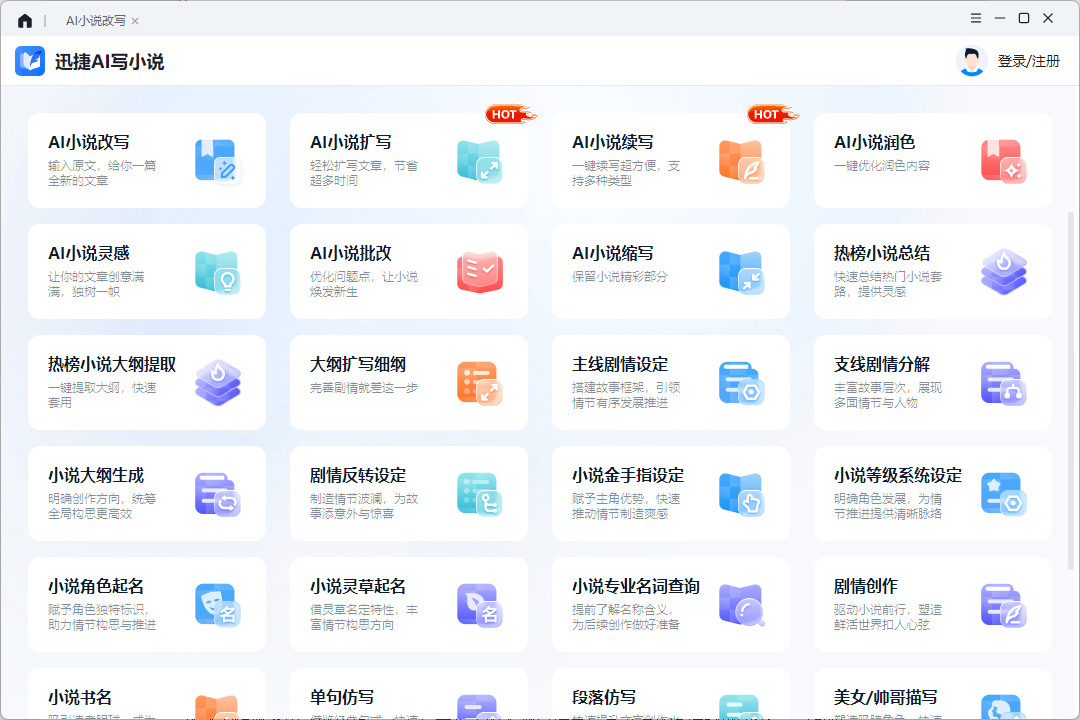The image size is (1080, 720).
Task: Click the 小说大纲生成 title
Action: click(96, 475)
